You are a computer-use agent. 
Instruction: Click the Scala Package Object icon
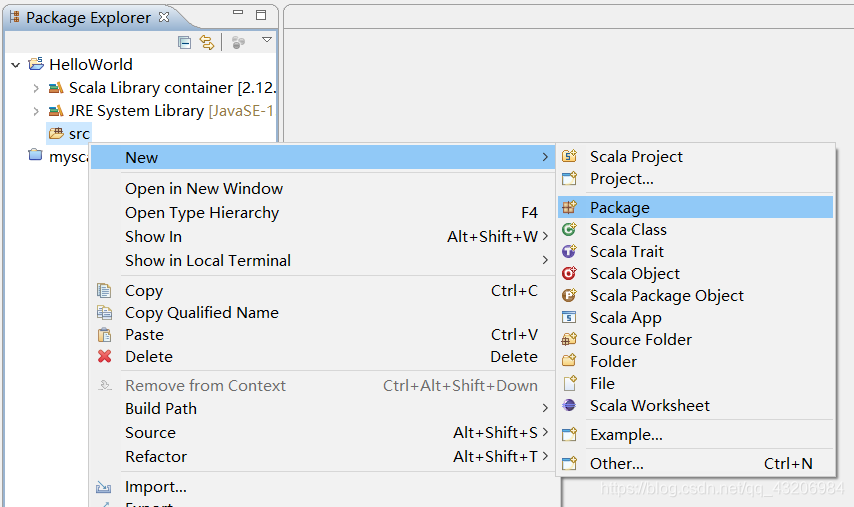click(x=569, y=295)
